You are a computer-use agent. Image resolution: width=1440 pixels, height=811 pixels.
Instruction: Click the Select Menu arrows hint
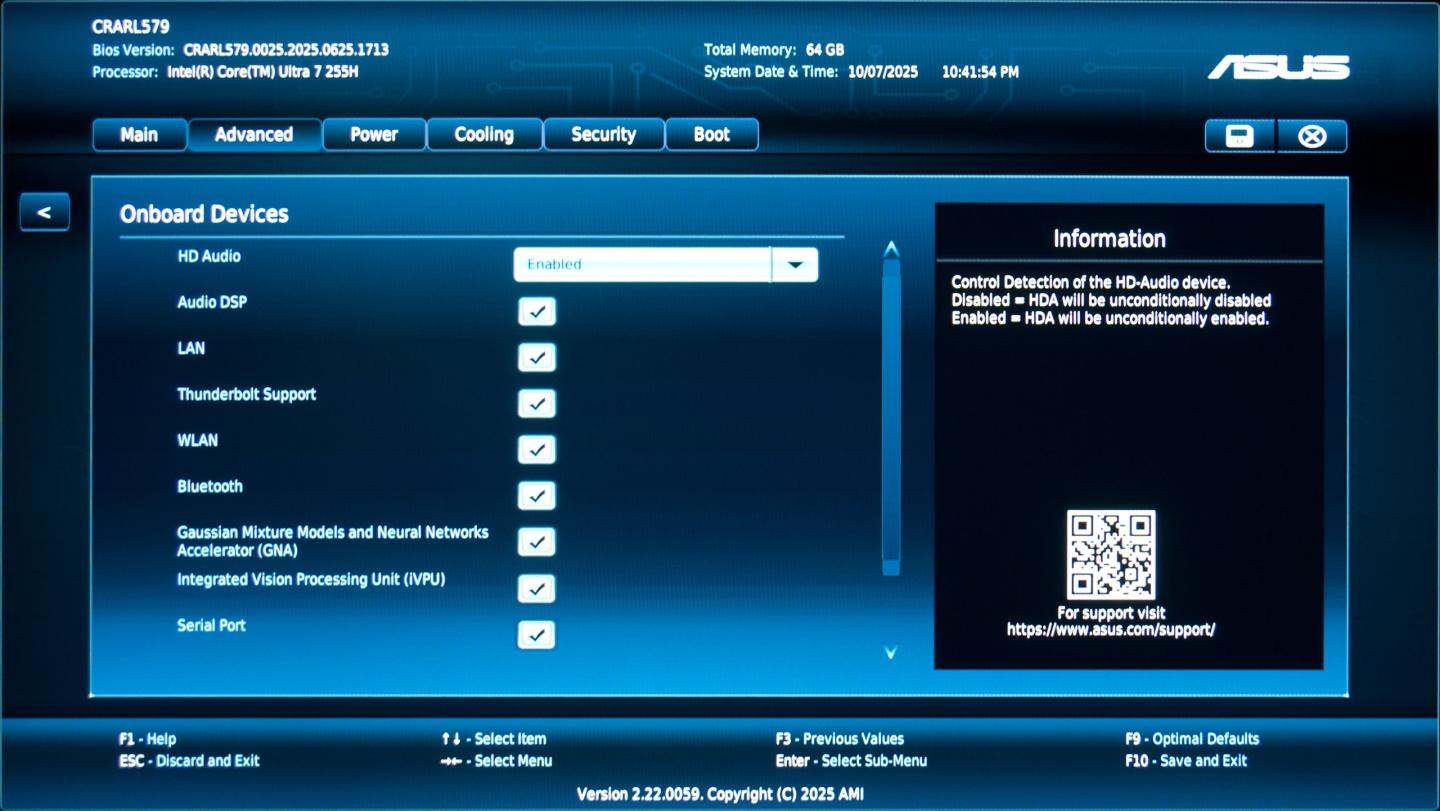(x=497, y=761)
